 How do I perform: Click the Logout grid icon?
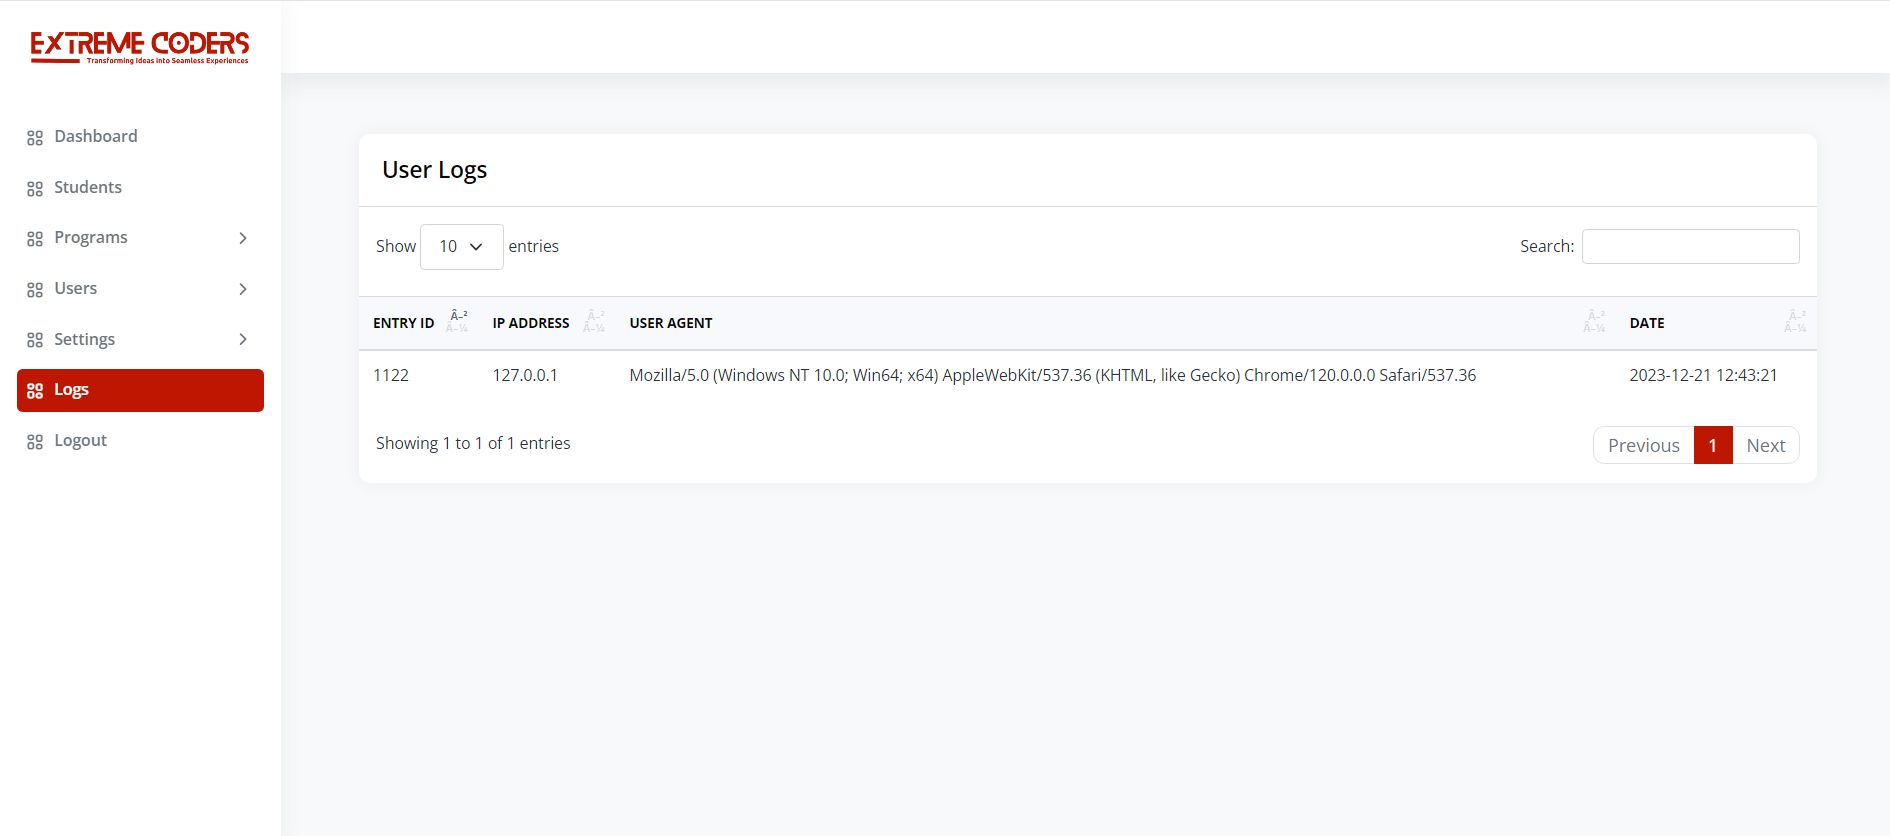coord(35,442)
